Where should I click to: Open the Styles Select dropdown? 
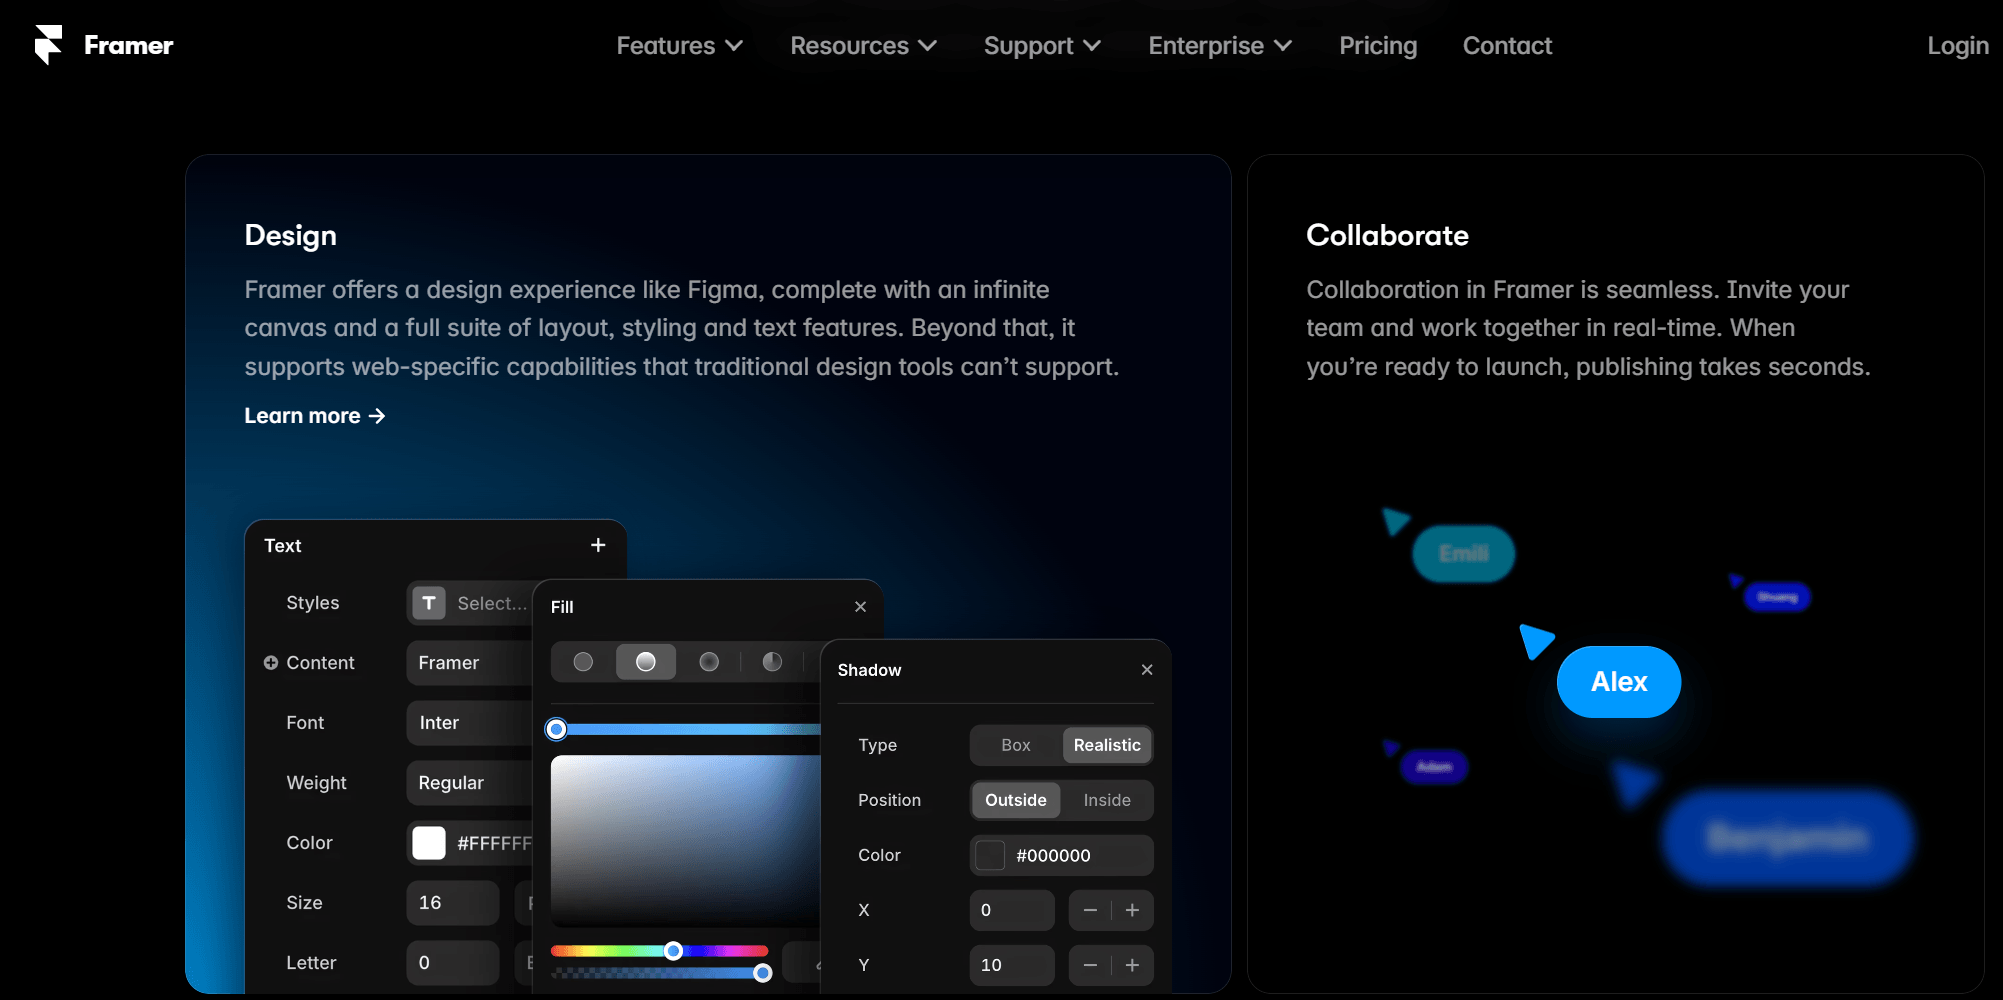click(x=470, y=603)
